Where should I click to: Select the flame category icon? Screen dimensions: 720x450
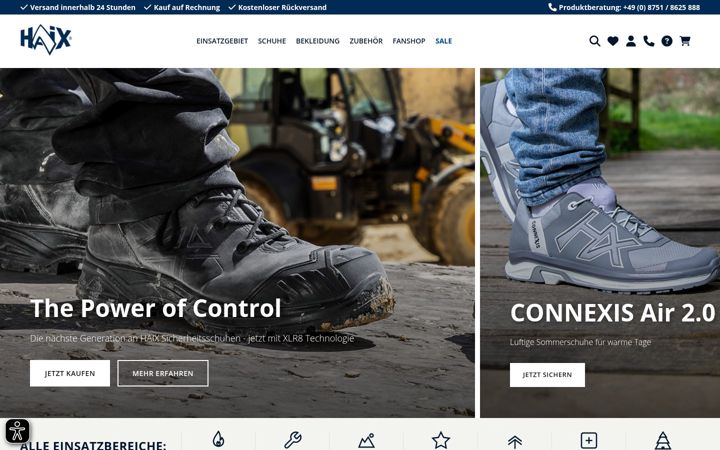pyautogui.click(x=219, y=439)
